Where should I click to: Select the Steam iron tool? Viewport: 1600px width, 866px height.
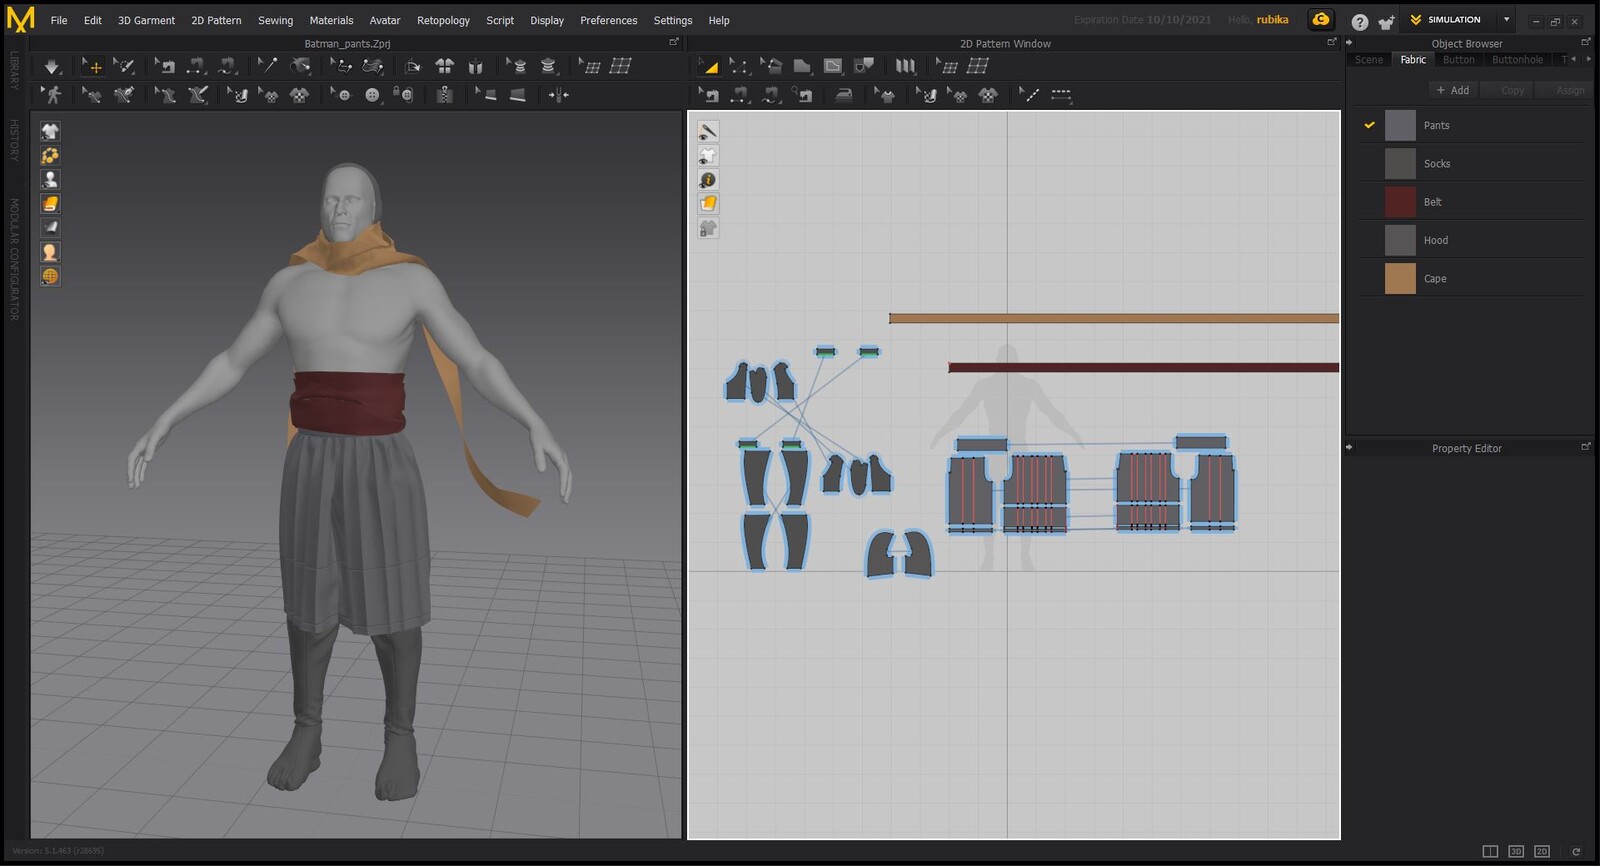click(x=844, y=95)
